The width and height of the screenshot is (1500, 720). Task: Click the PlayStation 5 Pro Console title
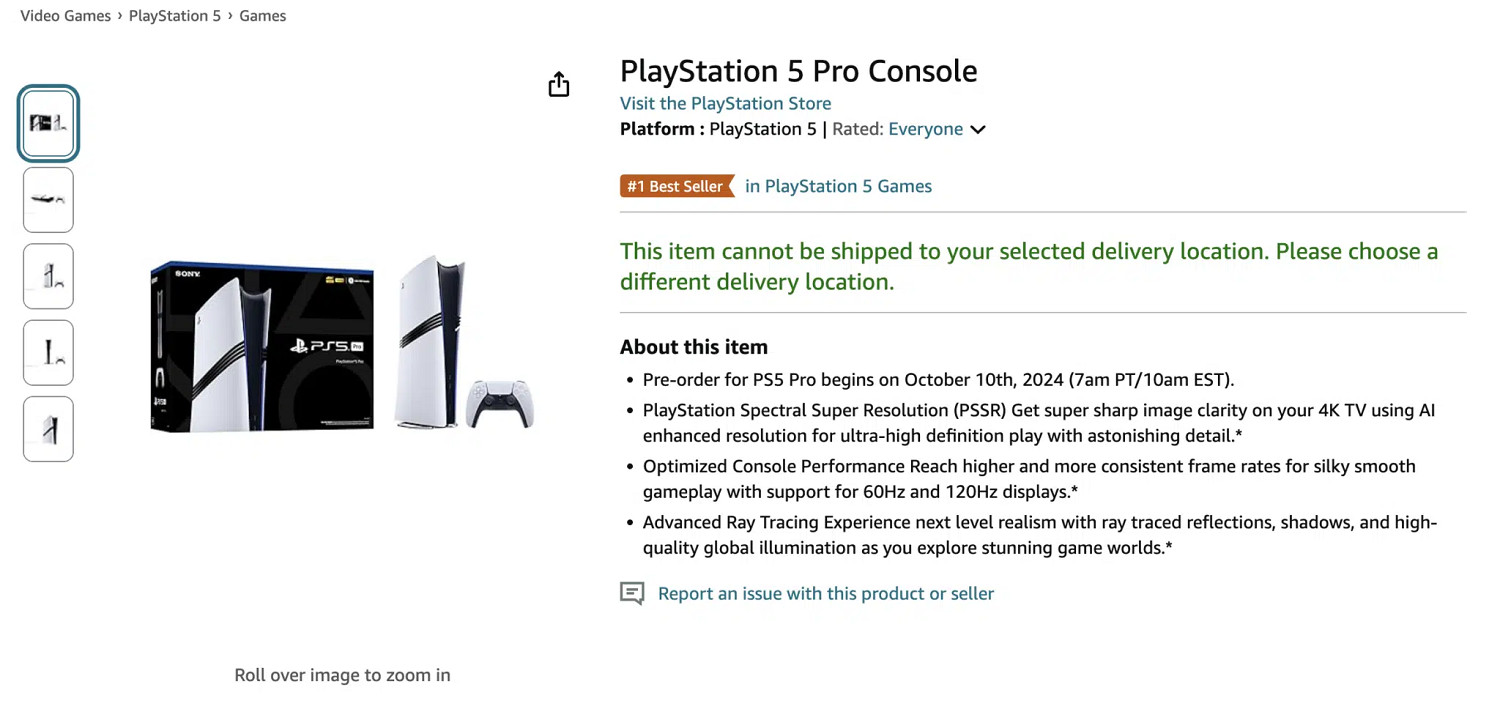(798, 70)
